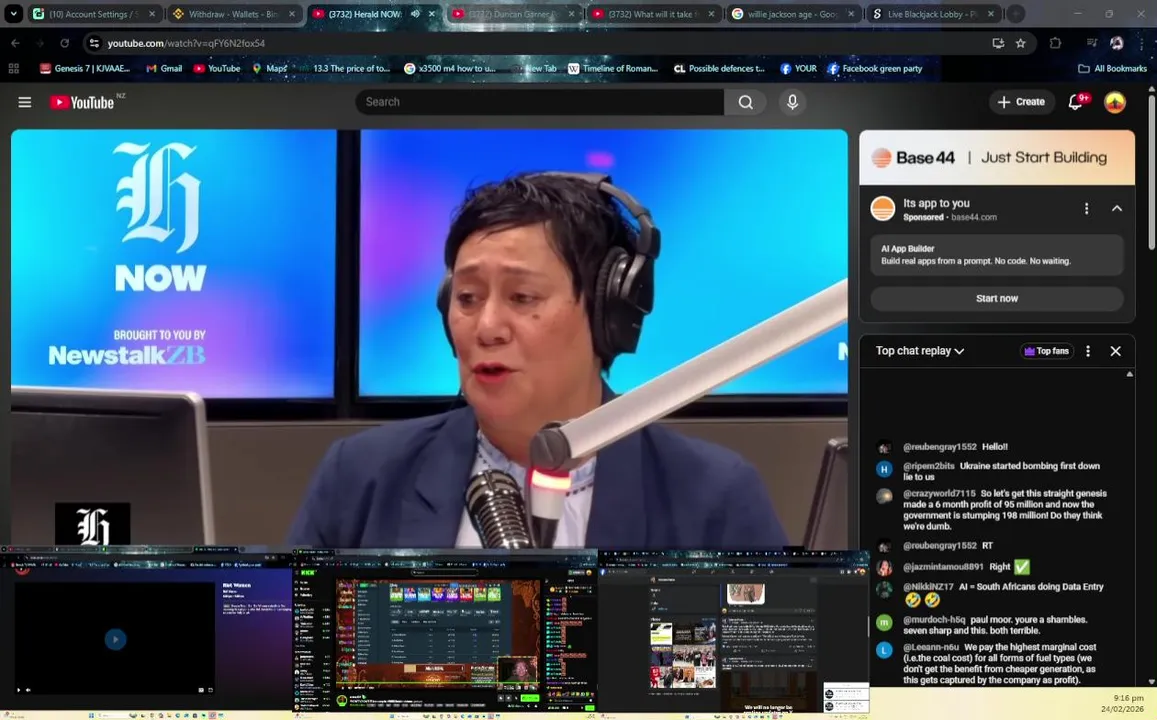The height and width of the screenshot is (720, 1157).
Task: Click the Create button
Action: tap(1021, 102)
